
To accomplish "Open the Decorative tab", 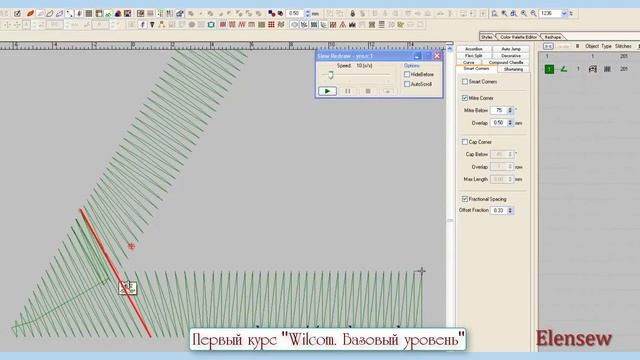I will coord(511,56).
